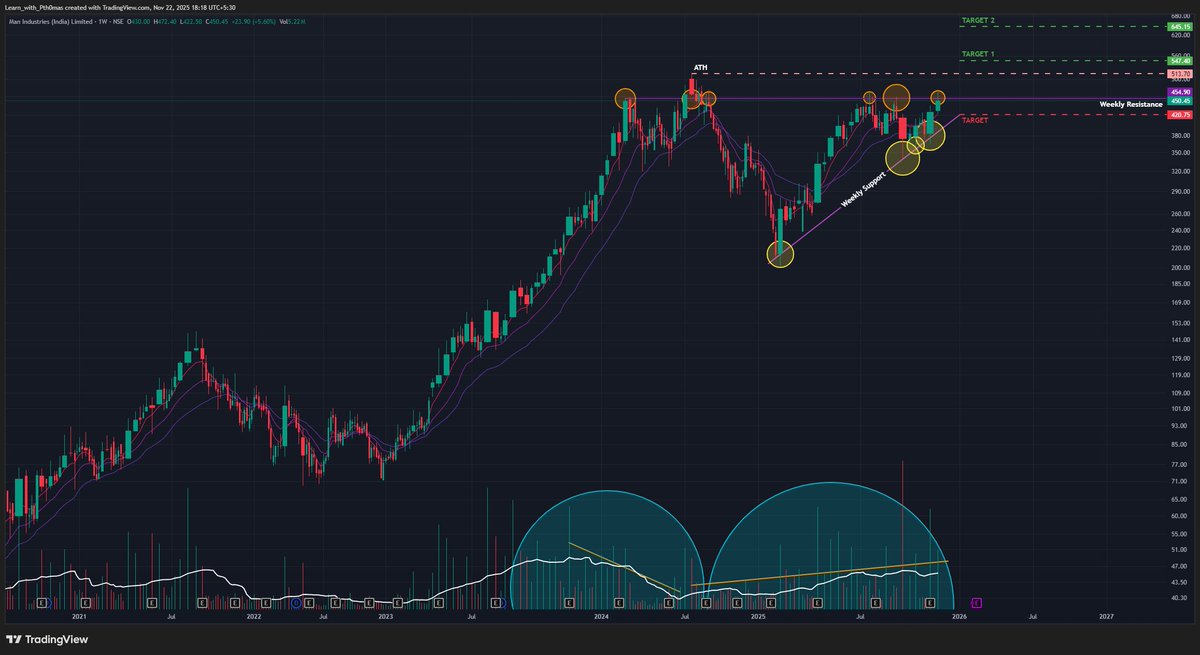Click the earnings "E" marker under 2024

(618, 604)
